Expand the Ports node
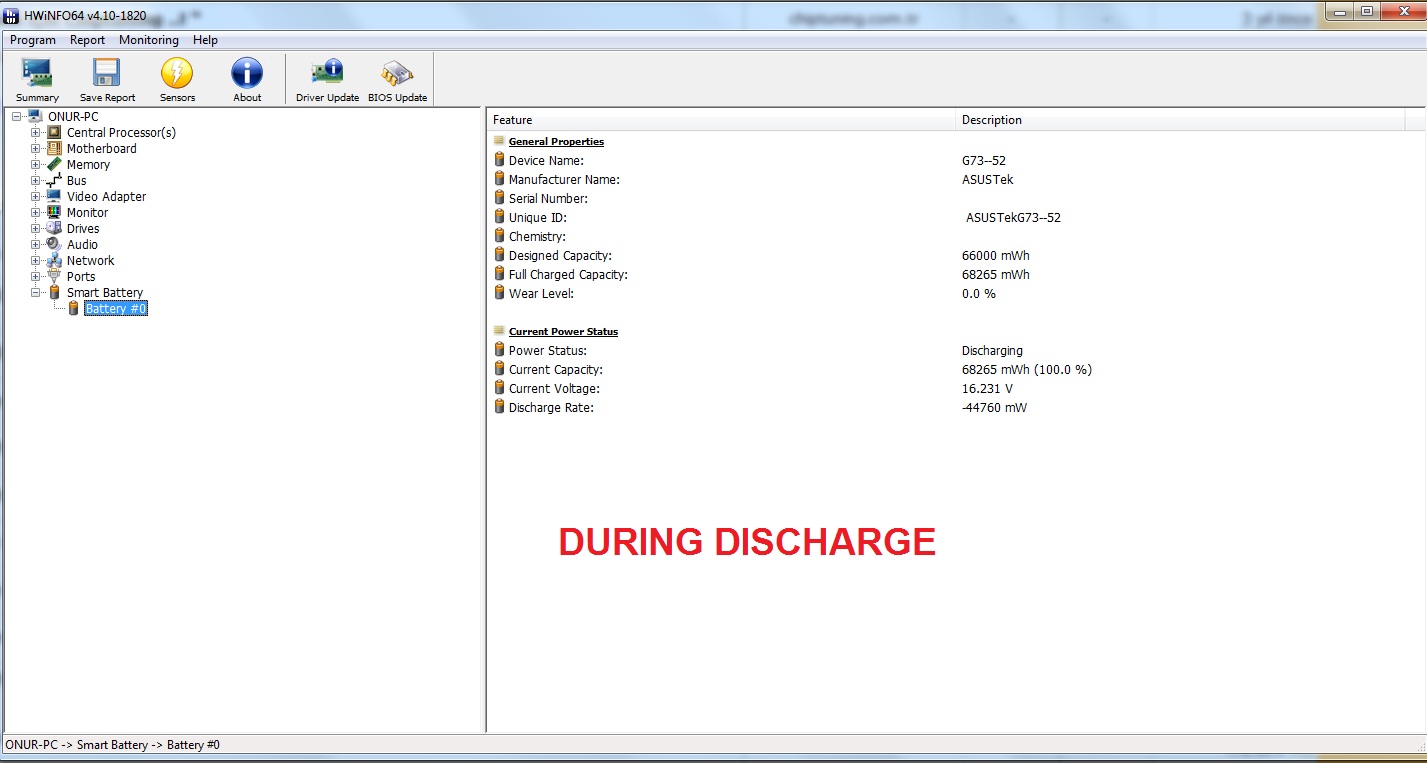The width and height of the screenshot is (1427, 763). pos(35,277)
